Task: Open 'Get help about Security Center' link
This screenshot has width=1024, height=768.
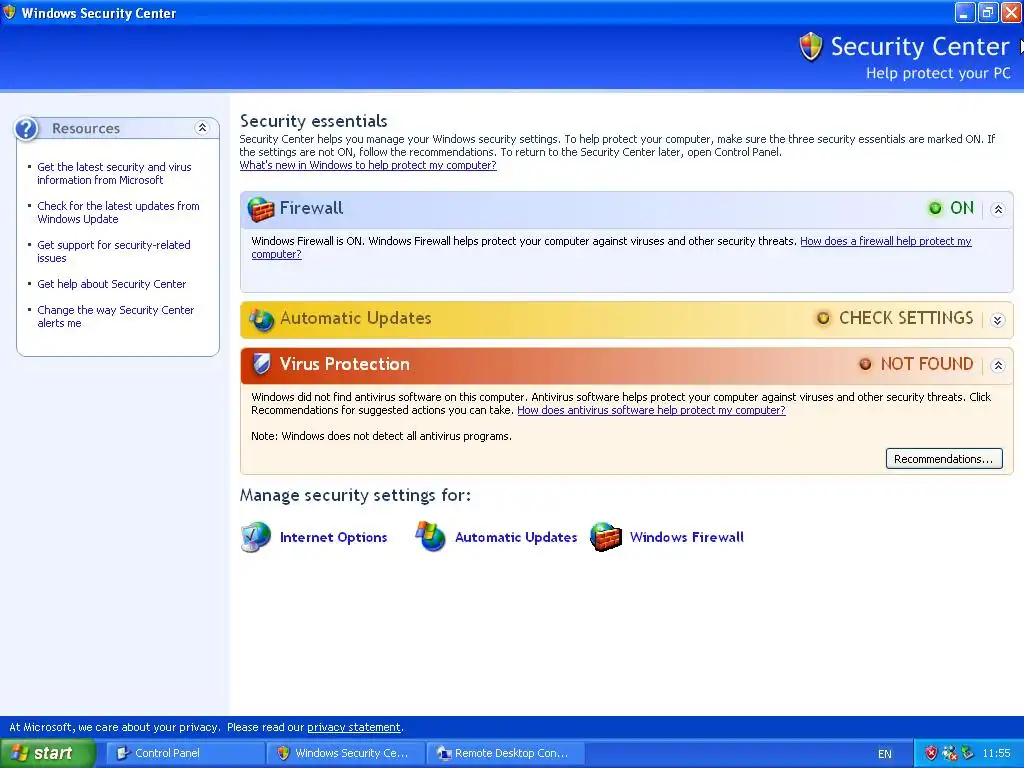Action: (112, 284)
